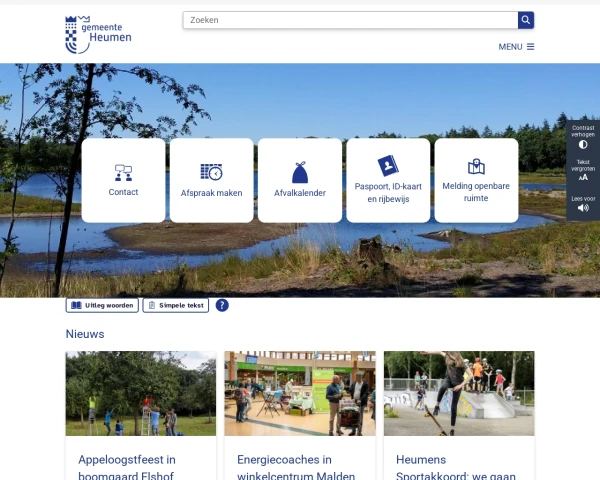Click the open book icon in Uitleg woorden
The image size is (600, 480).
tap(77, 305)
